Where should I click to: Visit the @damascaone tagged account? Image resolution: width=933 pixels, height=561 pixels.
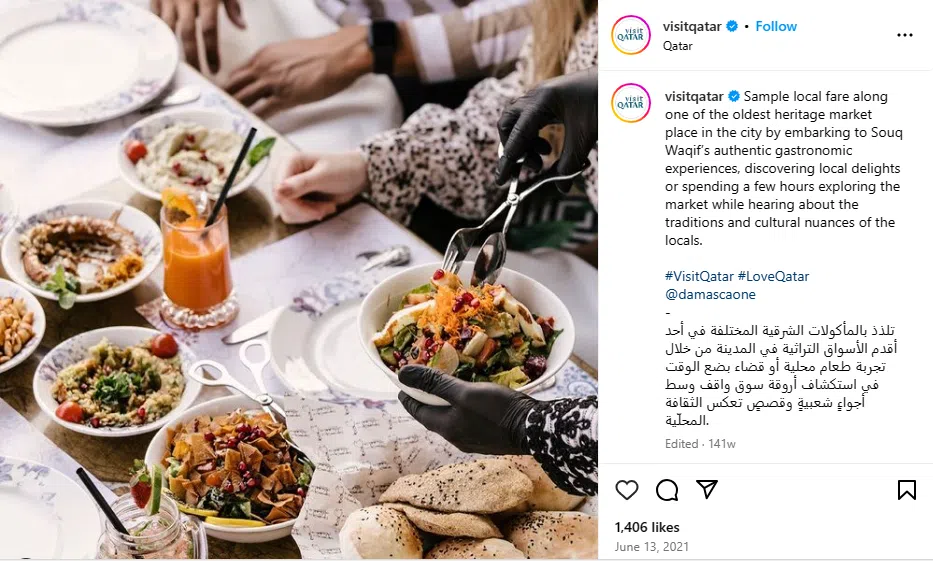point(710,294)
